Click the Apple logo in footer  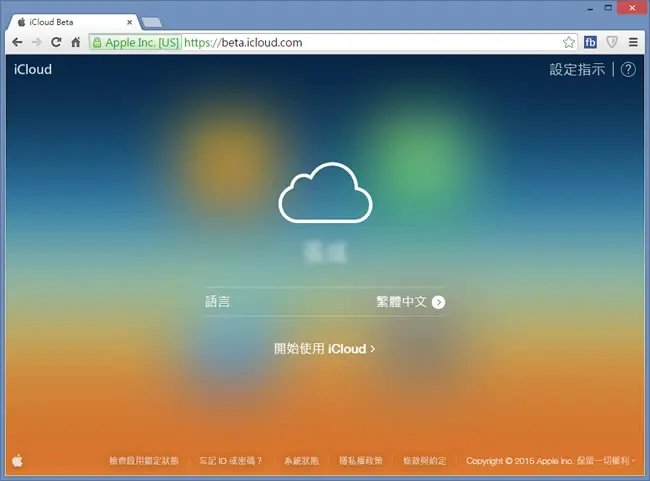pyautogui.click(x=17, y=460)
